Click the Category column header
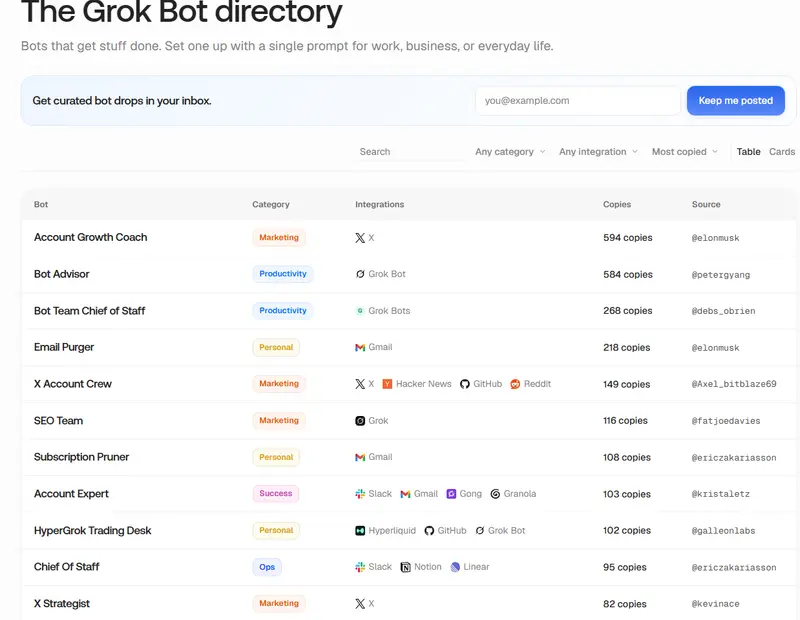Viewport: 800px width, 620px height. click(270, 204)
